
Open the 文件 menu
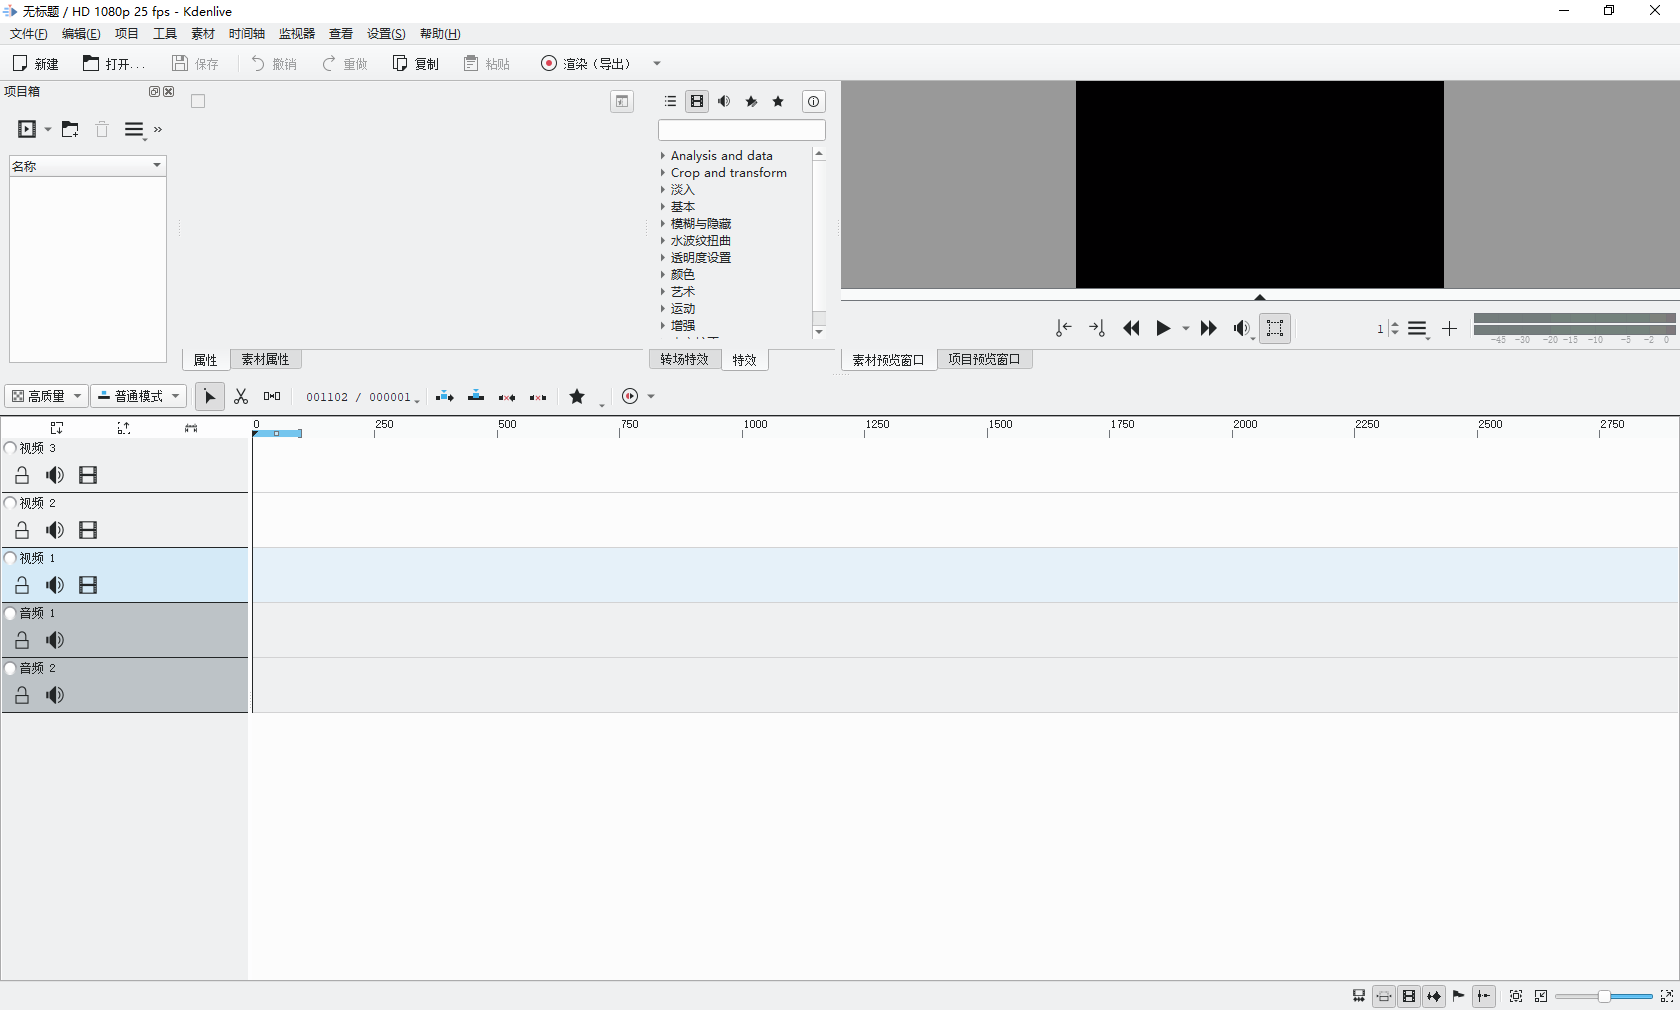pos(29,34)
